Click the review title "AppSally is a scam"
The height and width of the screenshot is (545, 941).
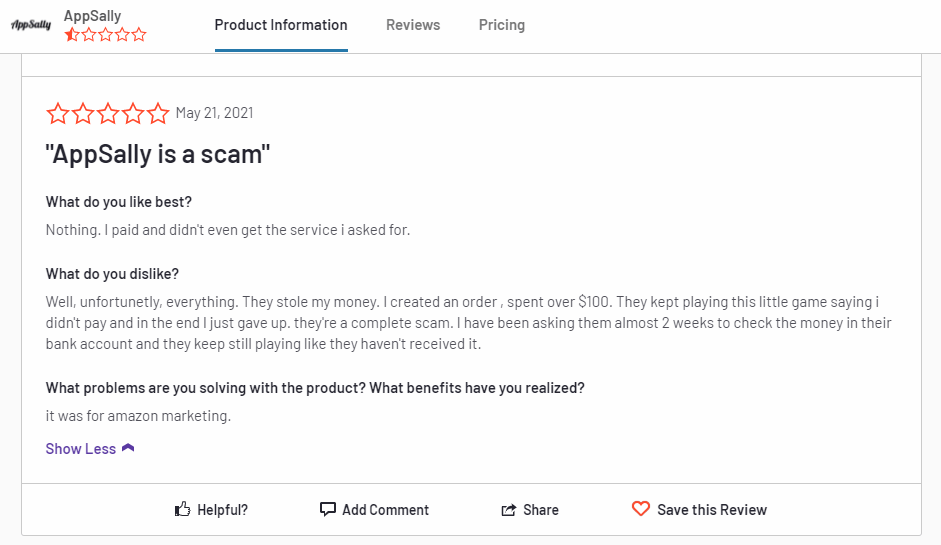coord(158,154)
